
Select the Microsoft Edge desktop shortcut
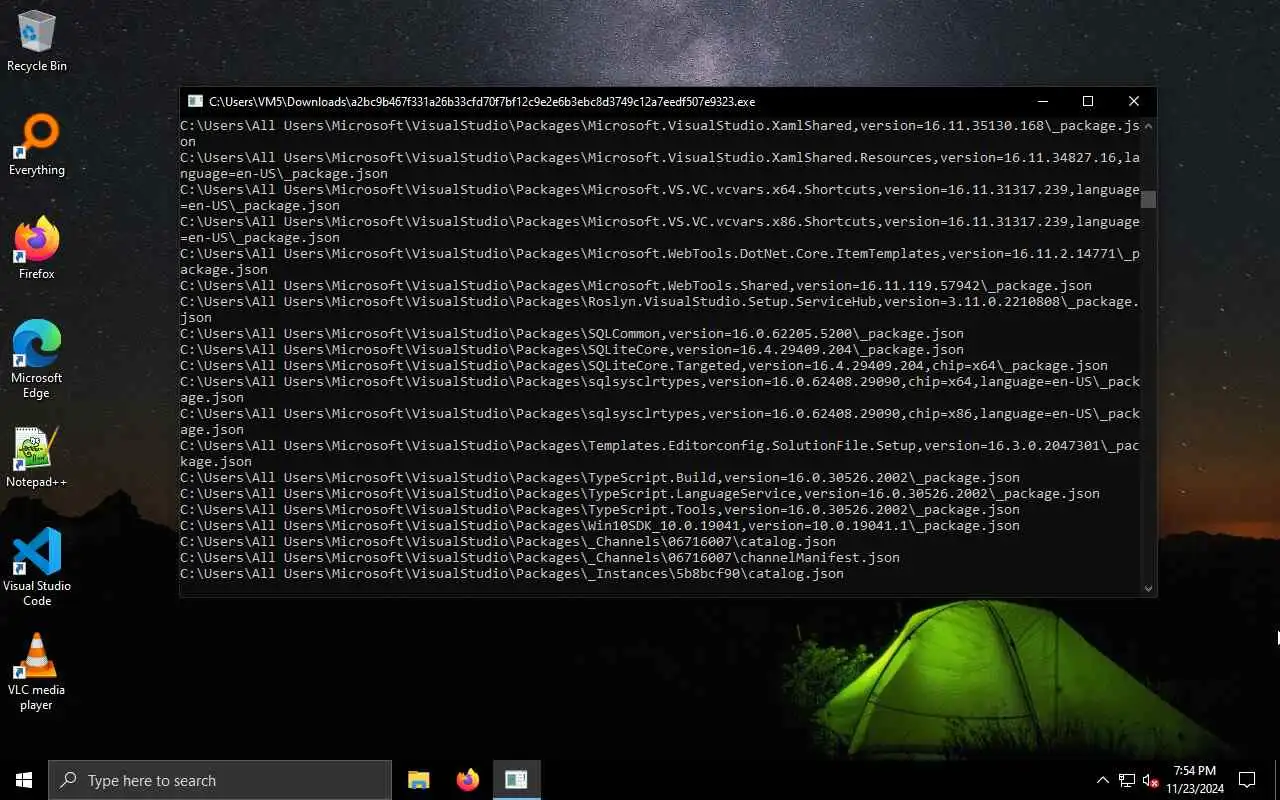(x=37, y=360)
